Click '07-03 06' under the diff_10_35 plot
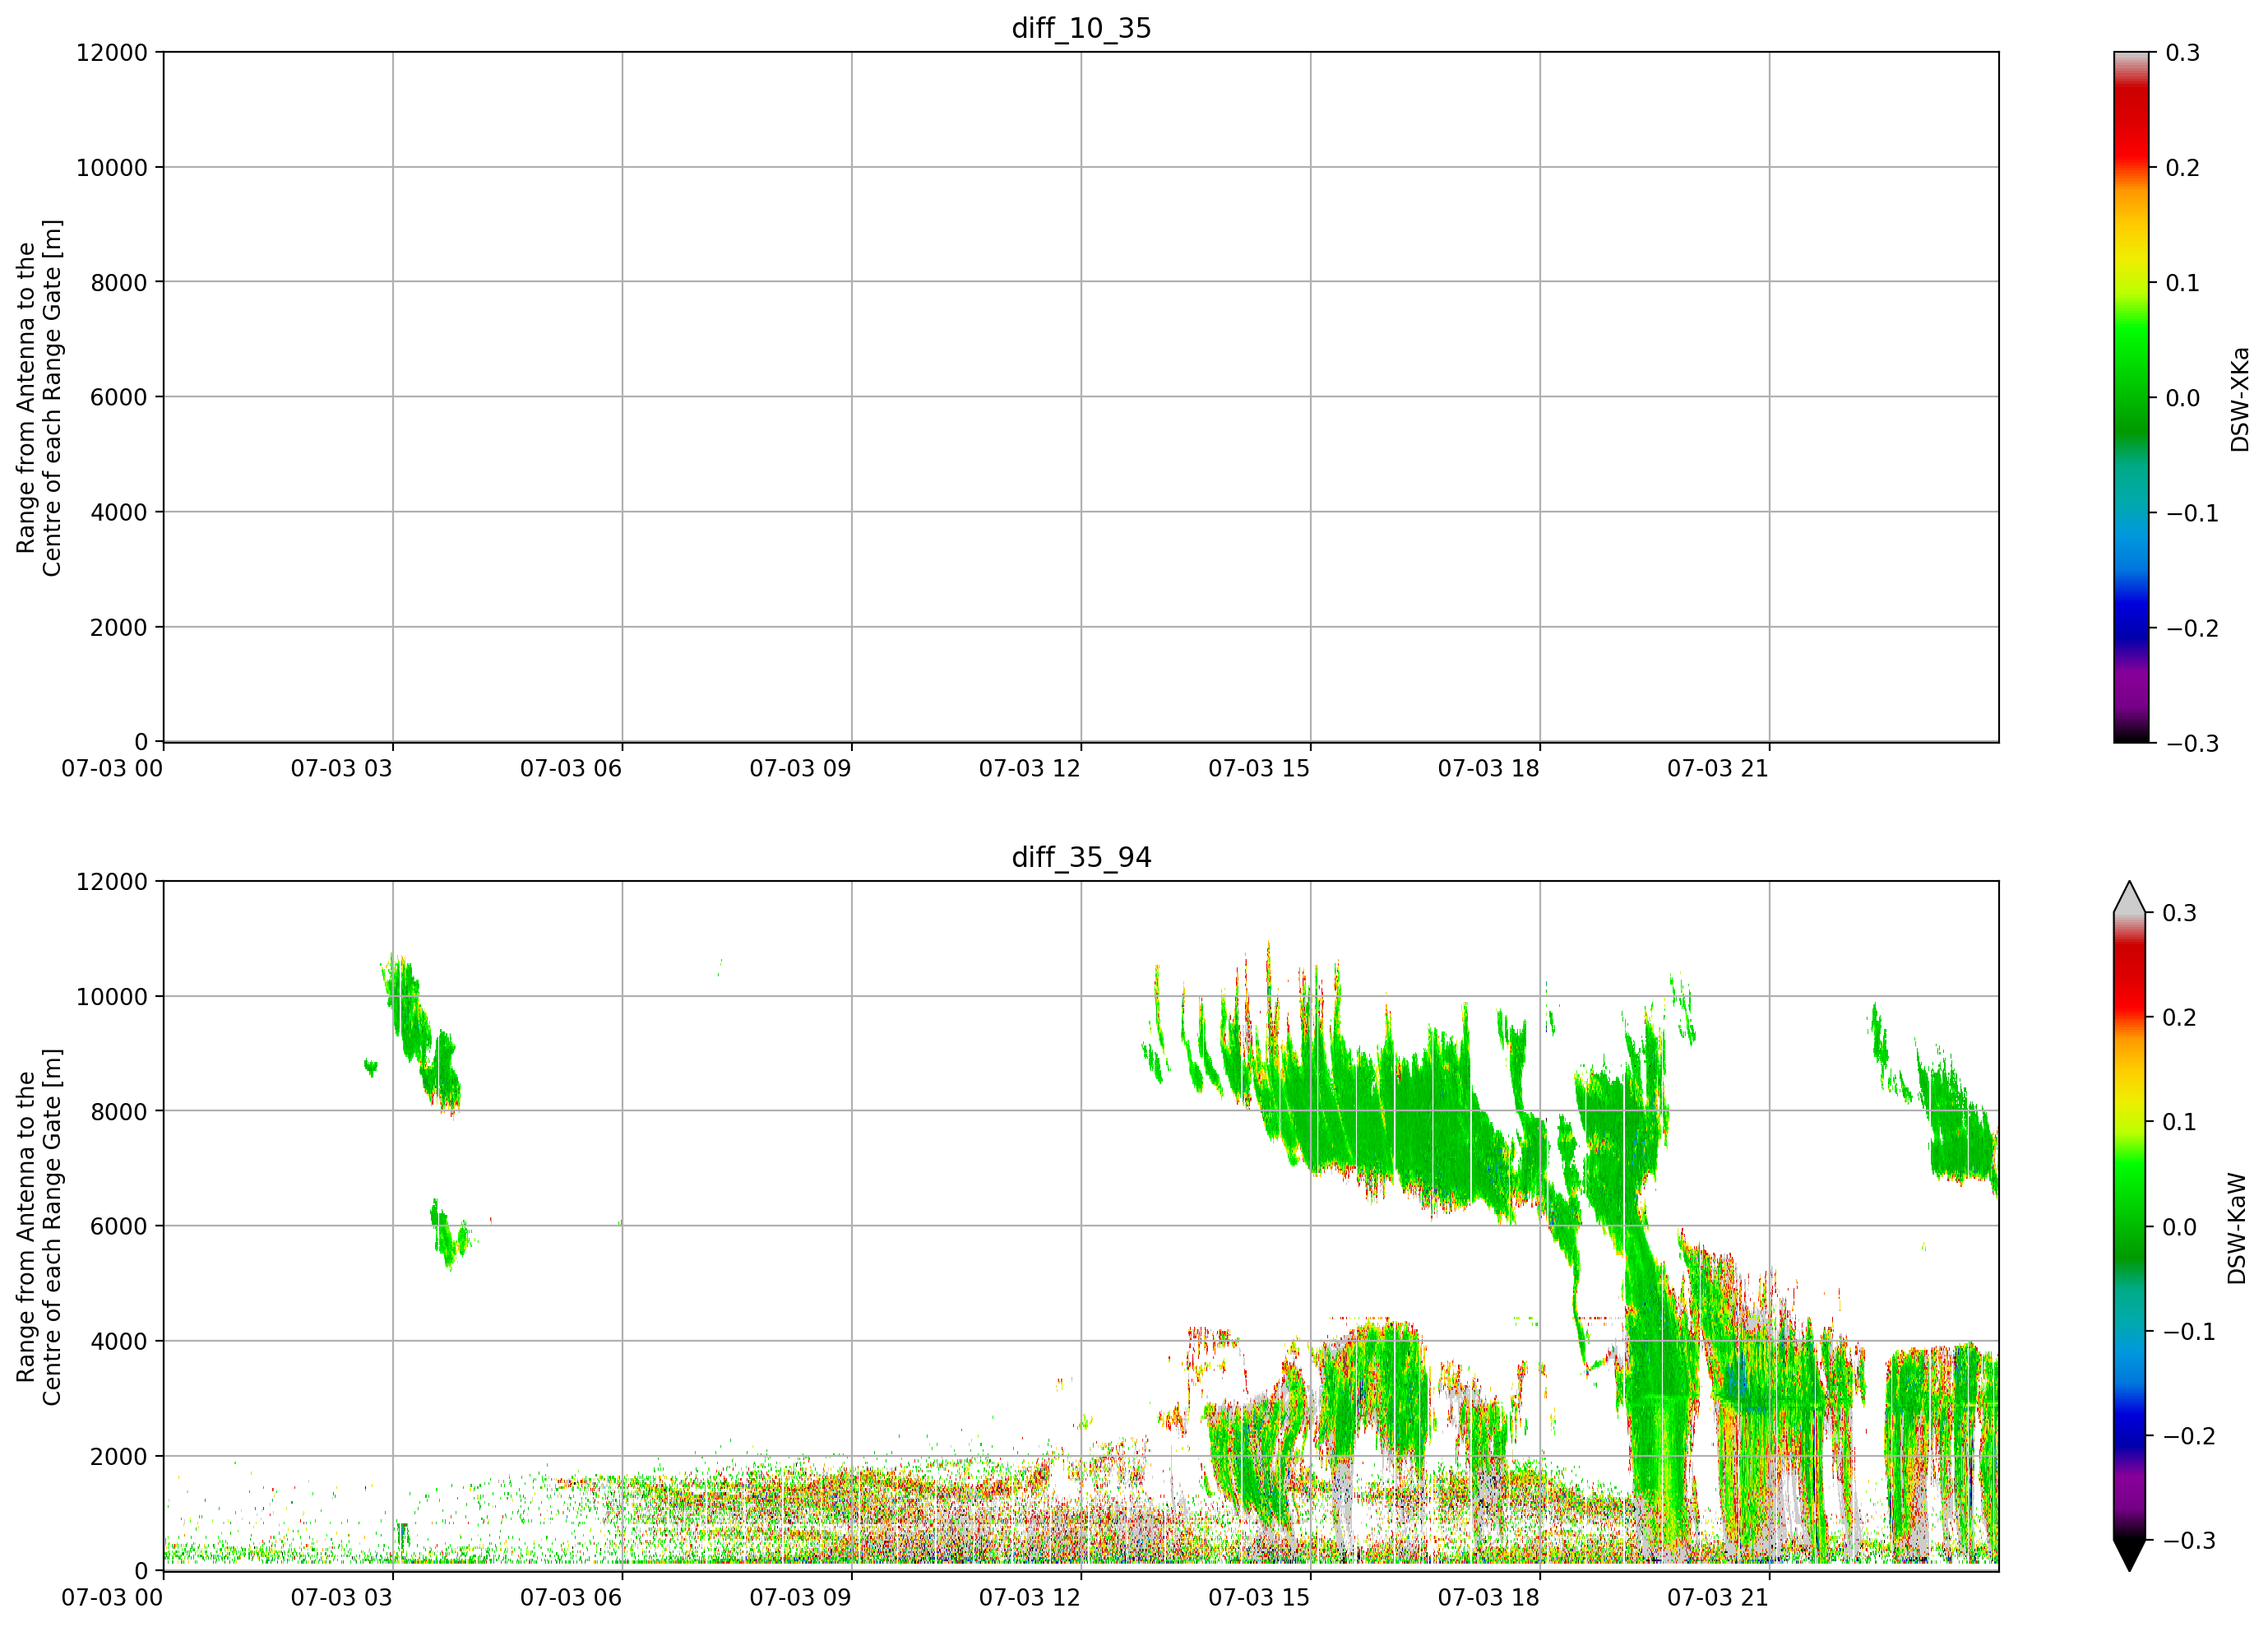Image resolution: width=2268 pixels, height=1627 pixels. pos(571,768)
